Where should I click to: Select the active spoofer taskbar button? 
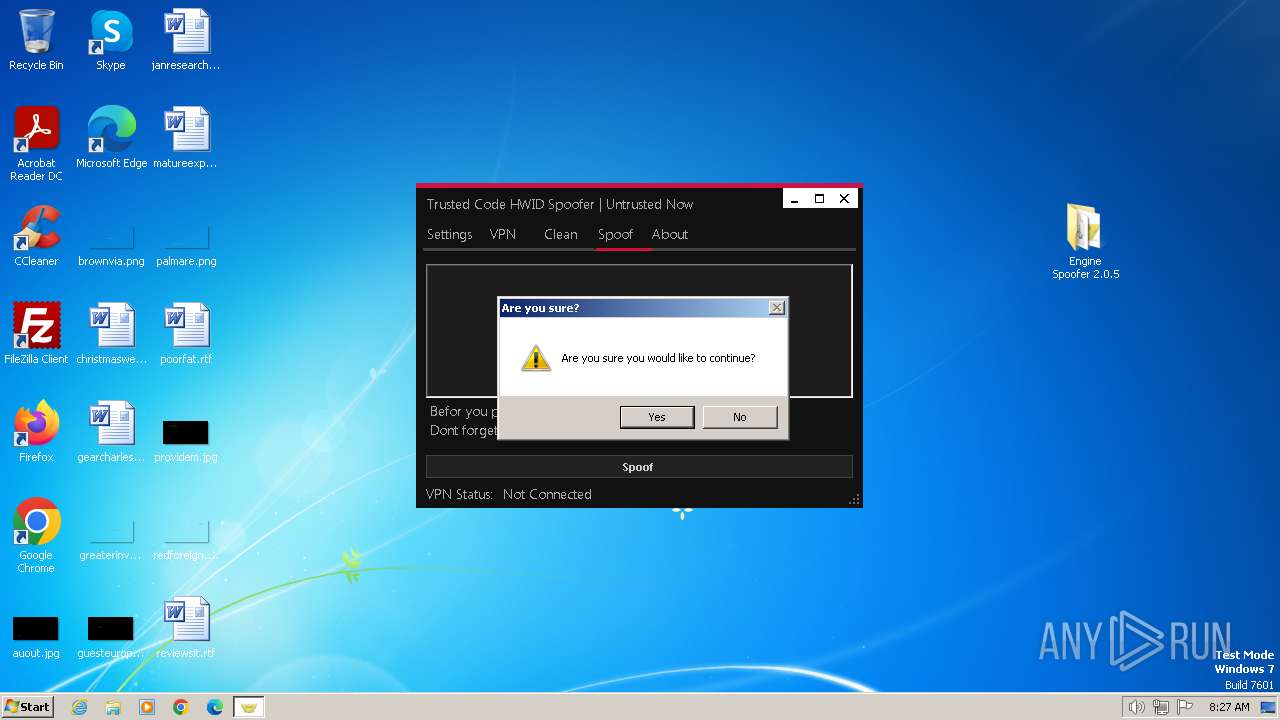(x=249, y=707)
